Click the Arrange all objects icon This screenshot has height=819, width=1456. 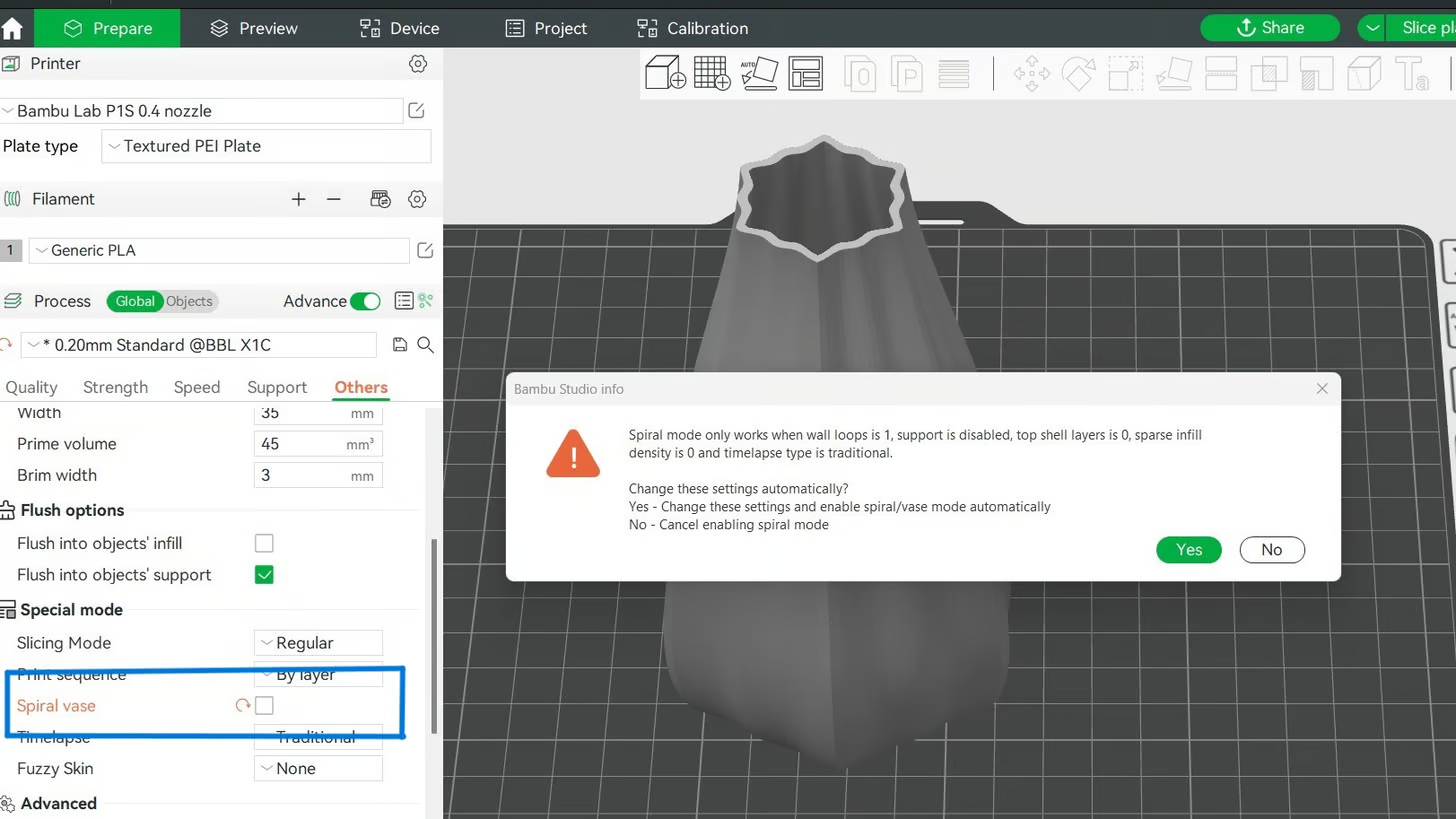pyautogui.click(x=805, y=74)
